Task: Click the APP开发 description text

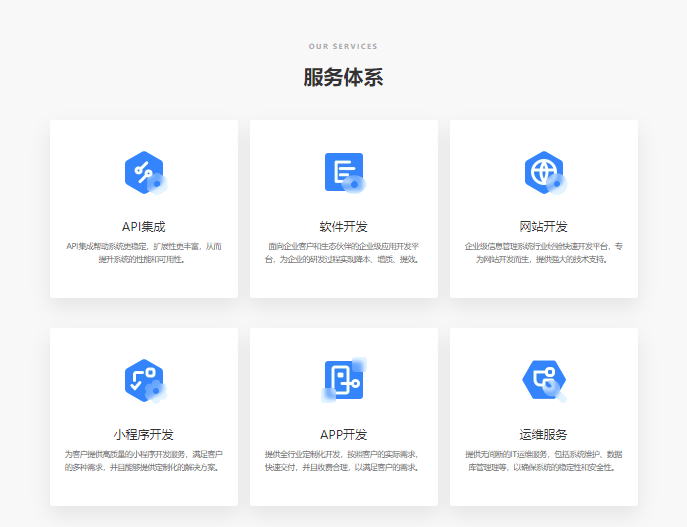Action: [x=344, y=461]
